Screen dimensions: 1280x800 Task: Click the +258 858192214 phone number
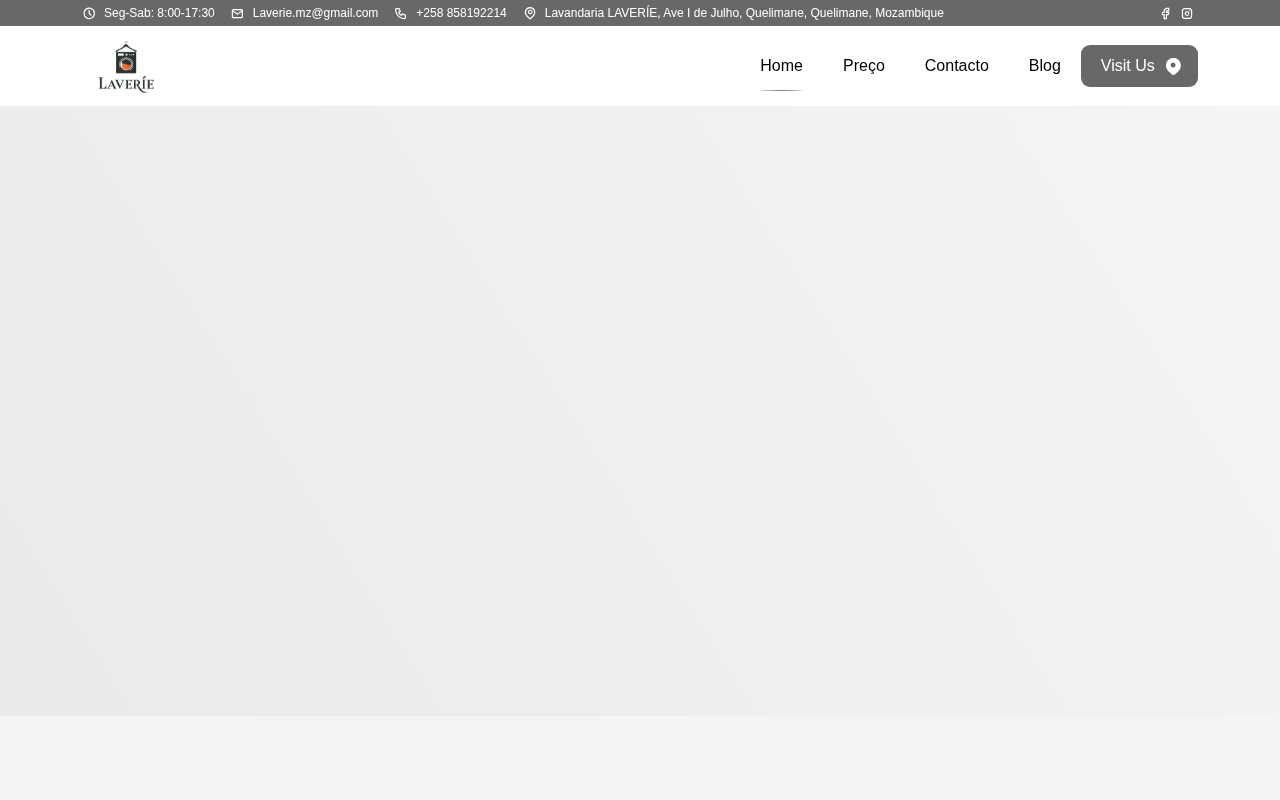point(461,13)
